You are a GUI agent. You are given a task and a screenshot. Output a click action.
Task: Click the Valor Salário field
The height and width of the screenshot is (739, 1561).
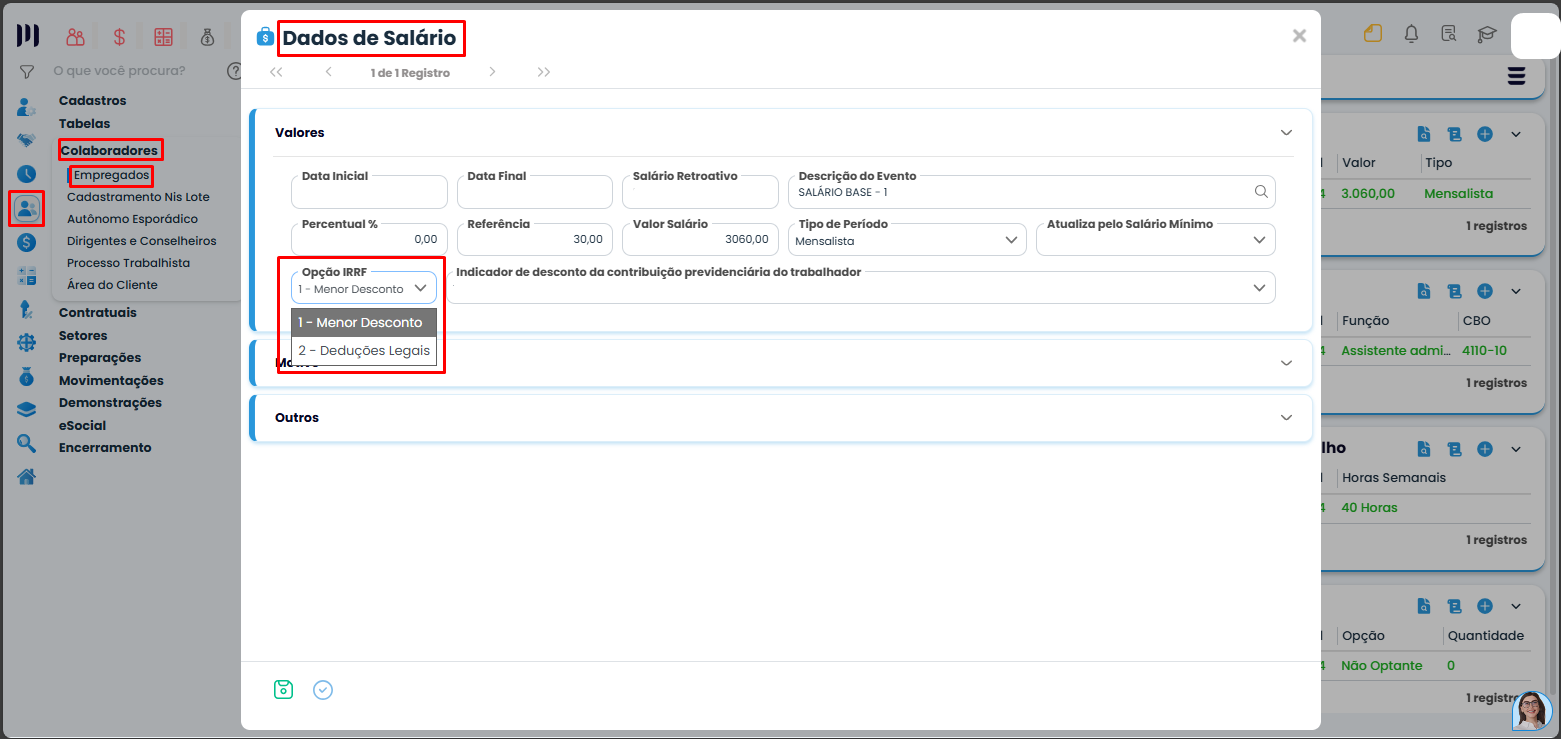coord(700,240)
